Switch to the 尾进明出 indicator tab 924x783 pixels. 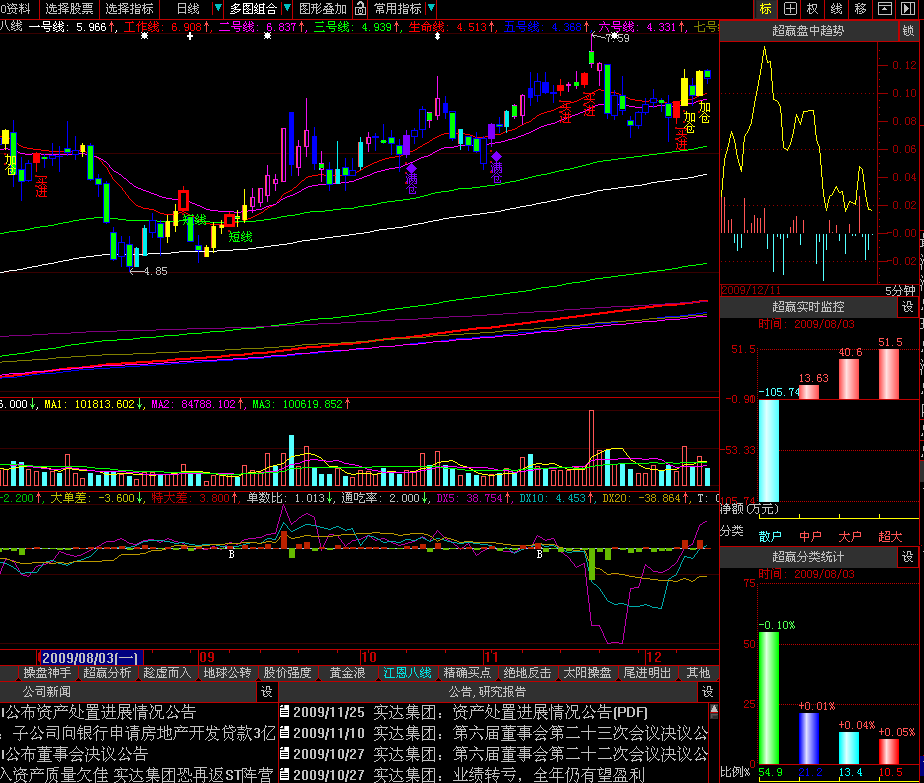click(648, 673)
